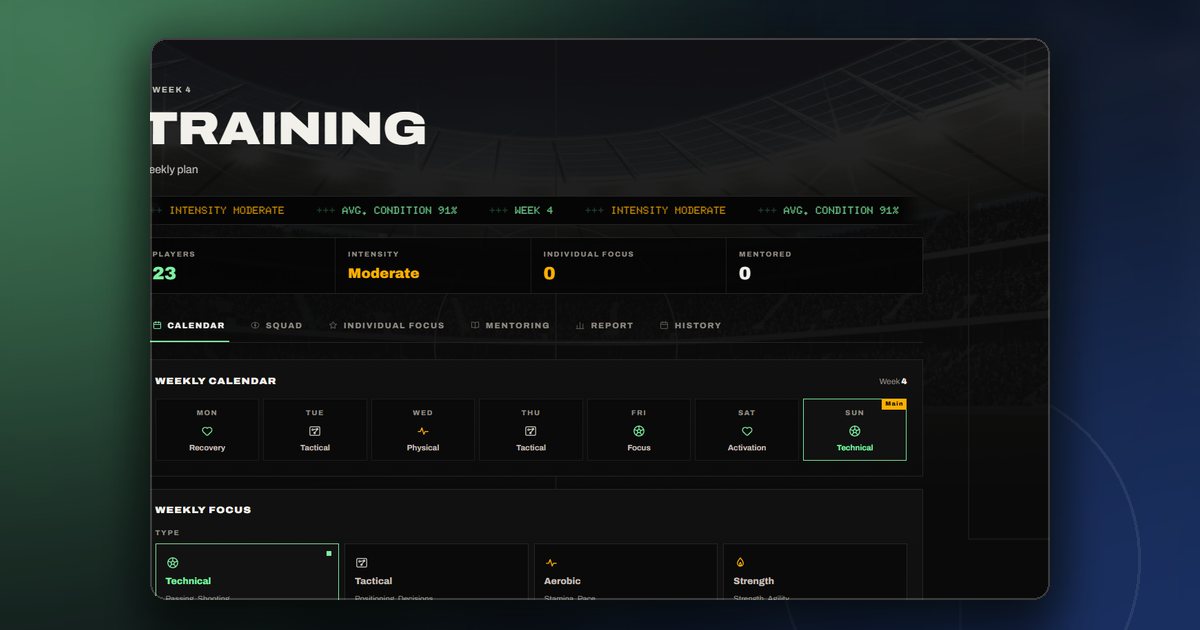1200x630 pixels.
Task: Click the Players count 23
Action: pyautogui.click(x=164, y=273)
